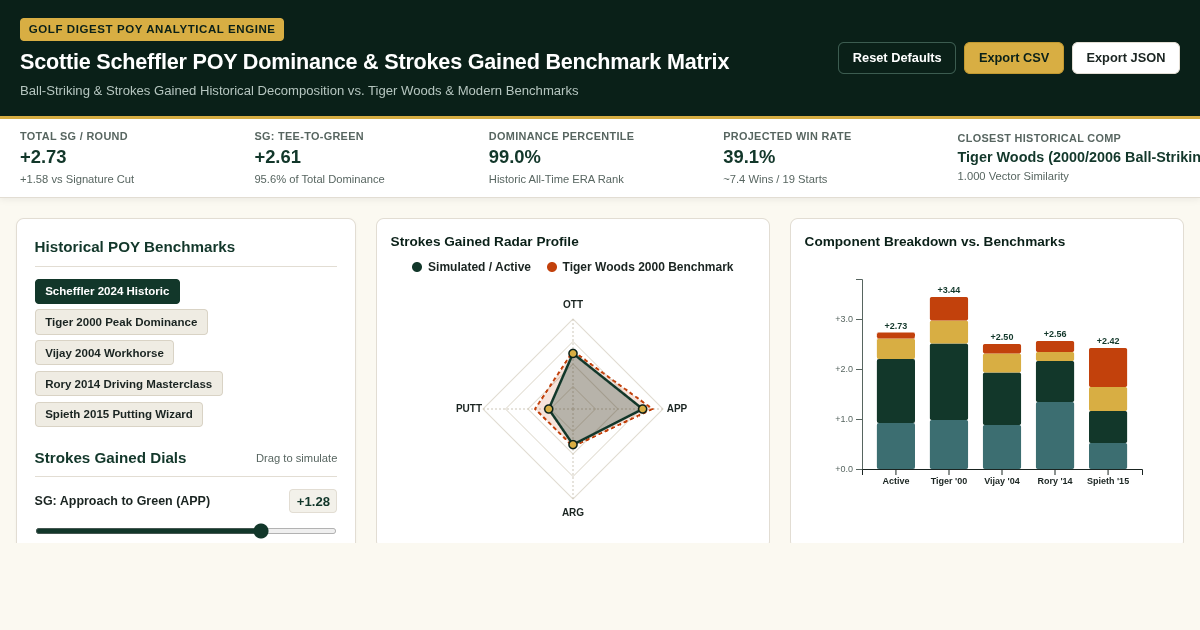Click the APP point on radar chart
This screenshot has width=1200, height=630.
click(643, 409)
